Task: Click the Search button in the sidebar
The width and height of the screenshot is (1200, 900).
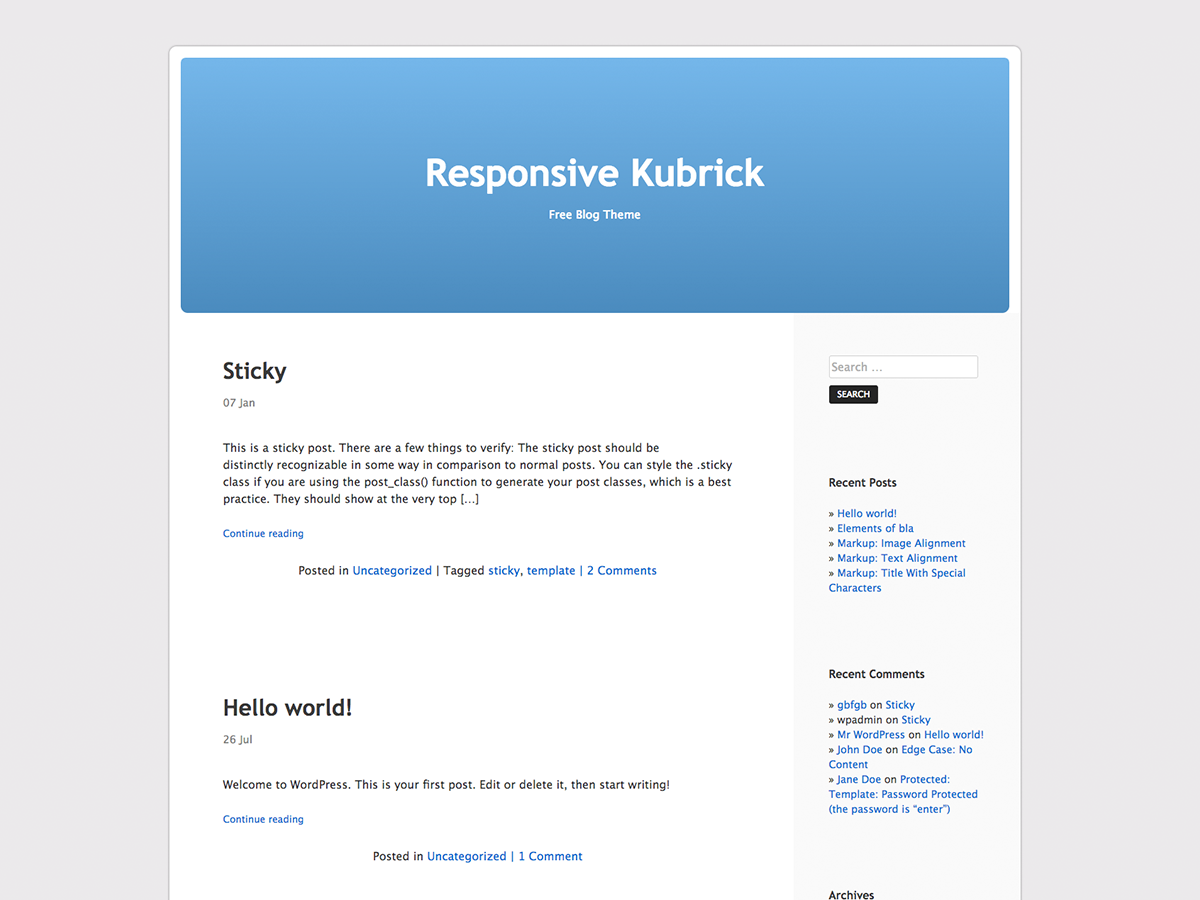Action: [852, 394]
